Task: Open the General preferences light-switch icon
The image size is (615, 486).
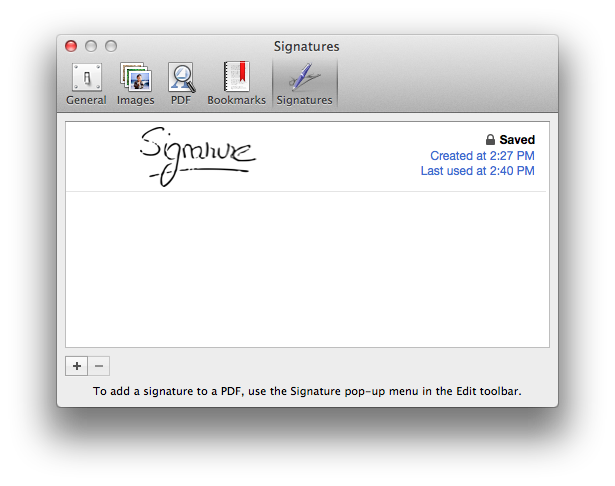Action: click(x=86, y=77)
